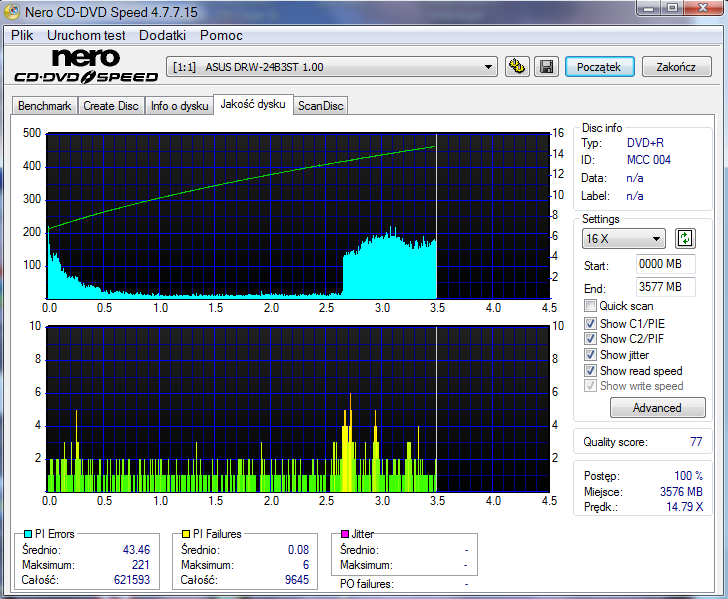
Task: Click the Zakończ button
Action: pos(676,67)
